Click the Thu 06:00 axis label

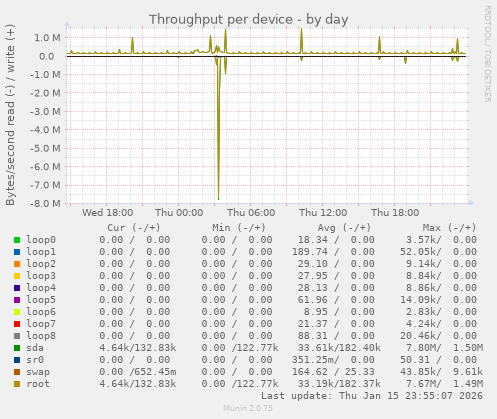click(x=251, y=213)
